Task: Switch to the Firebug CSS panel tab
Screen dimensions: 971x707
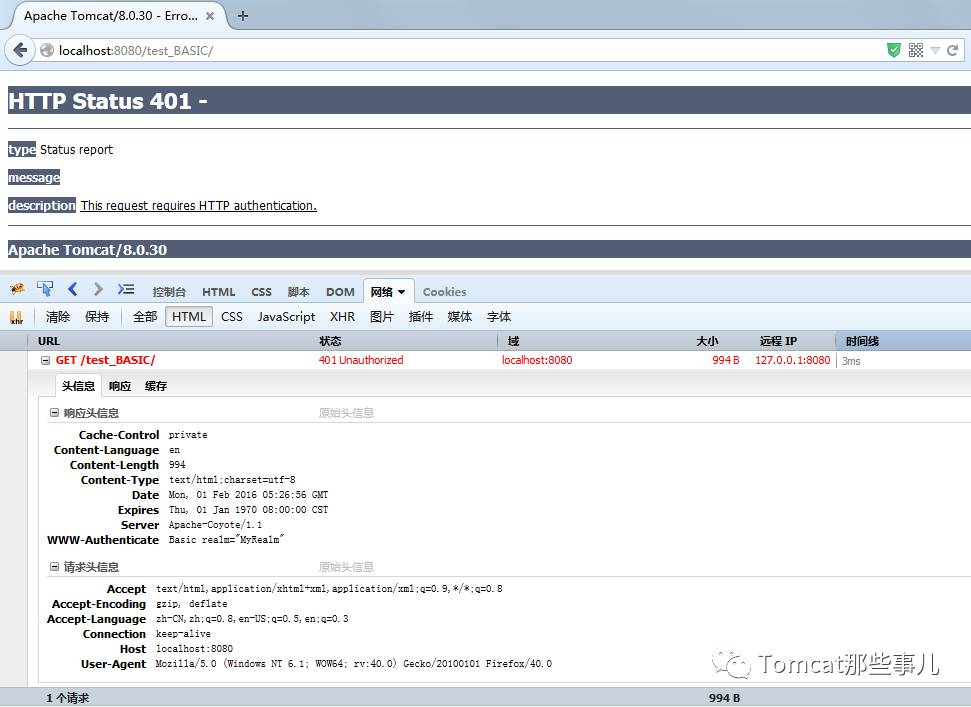Action: [261, 292]
